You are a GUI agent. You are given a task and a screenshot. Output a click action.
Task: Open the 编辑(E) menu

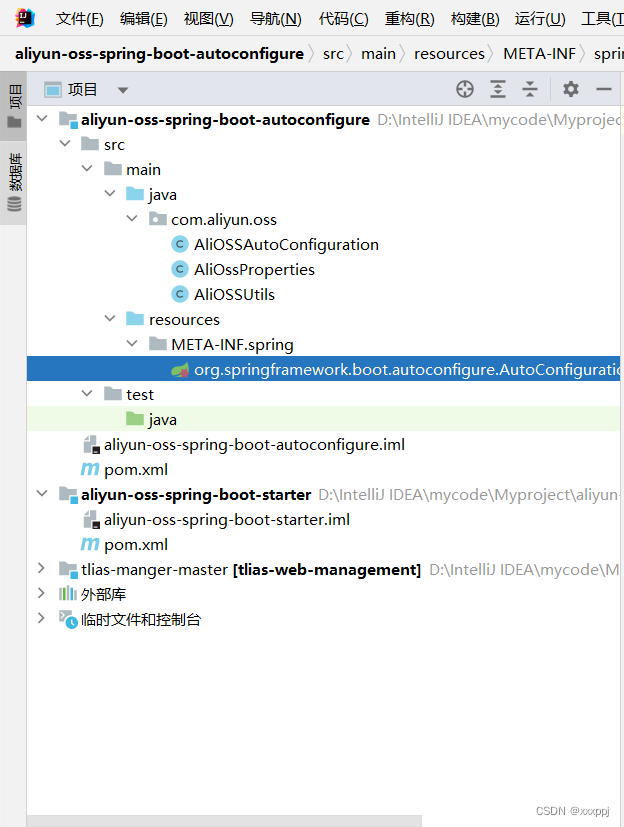coord(143,20)
